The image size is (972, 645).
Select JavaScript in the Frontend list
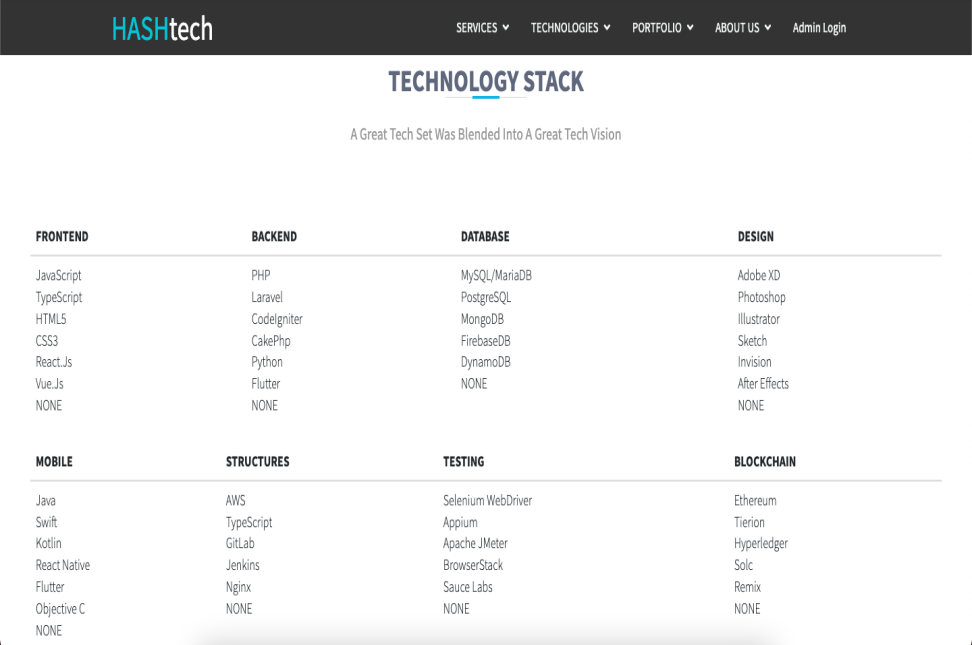59,276
